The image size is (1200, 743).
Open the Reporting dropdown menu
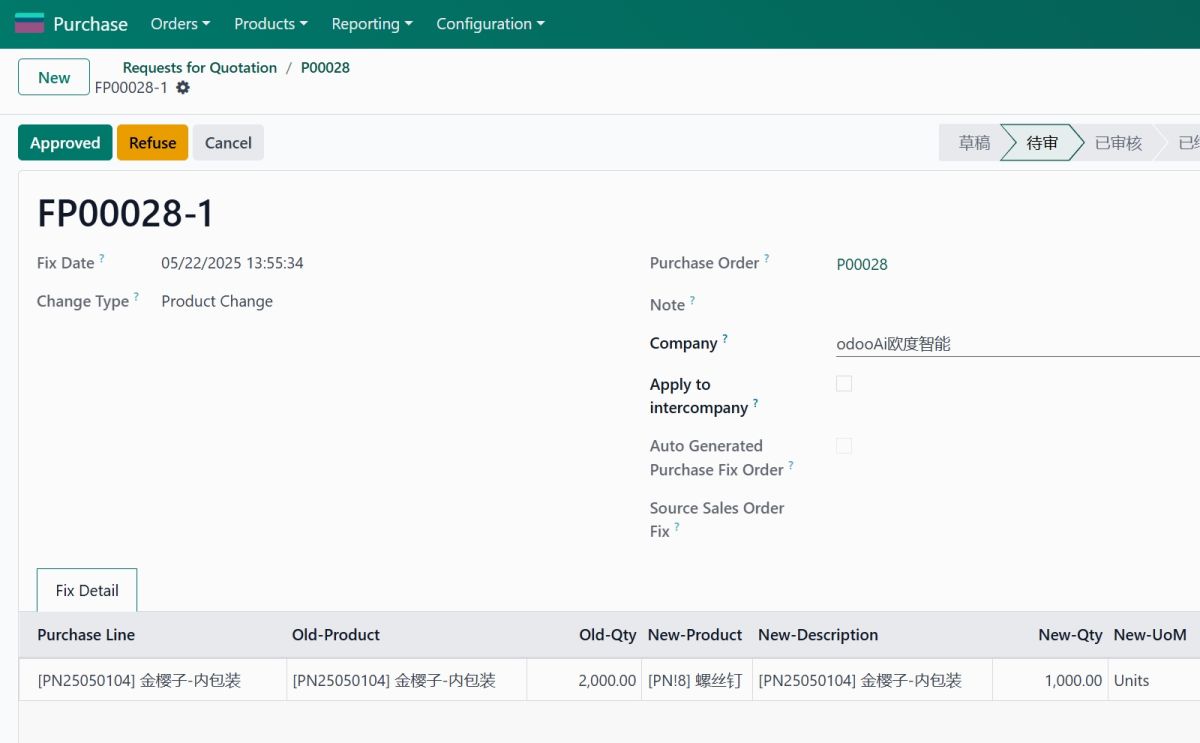coord(371,24)
